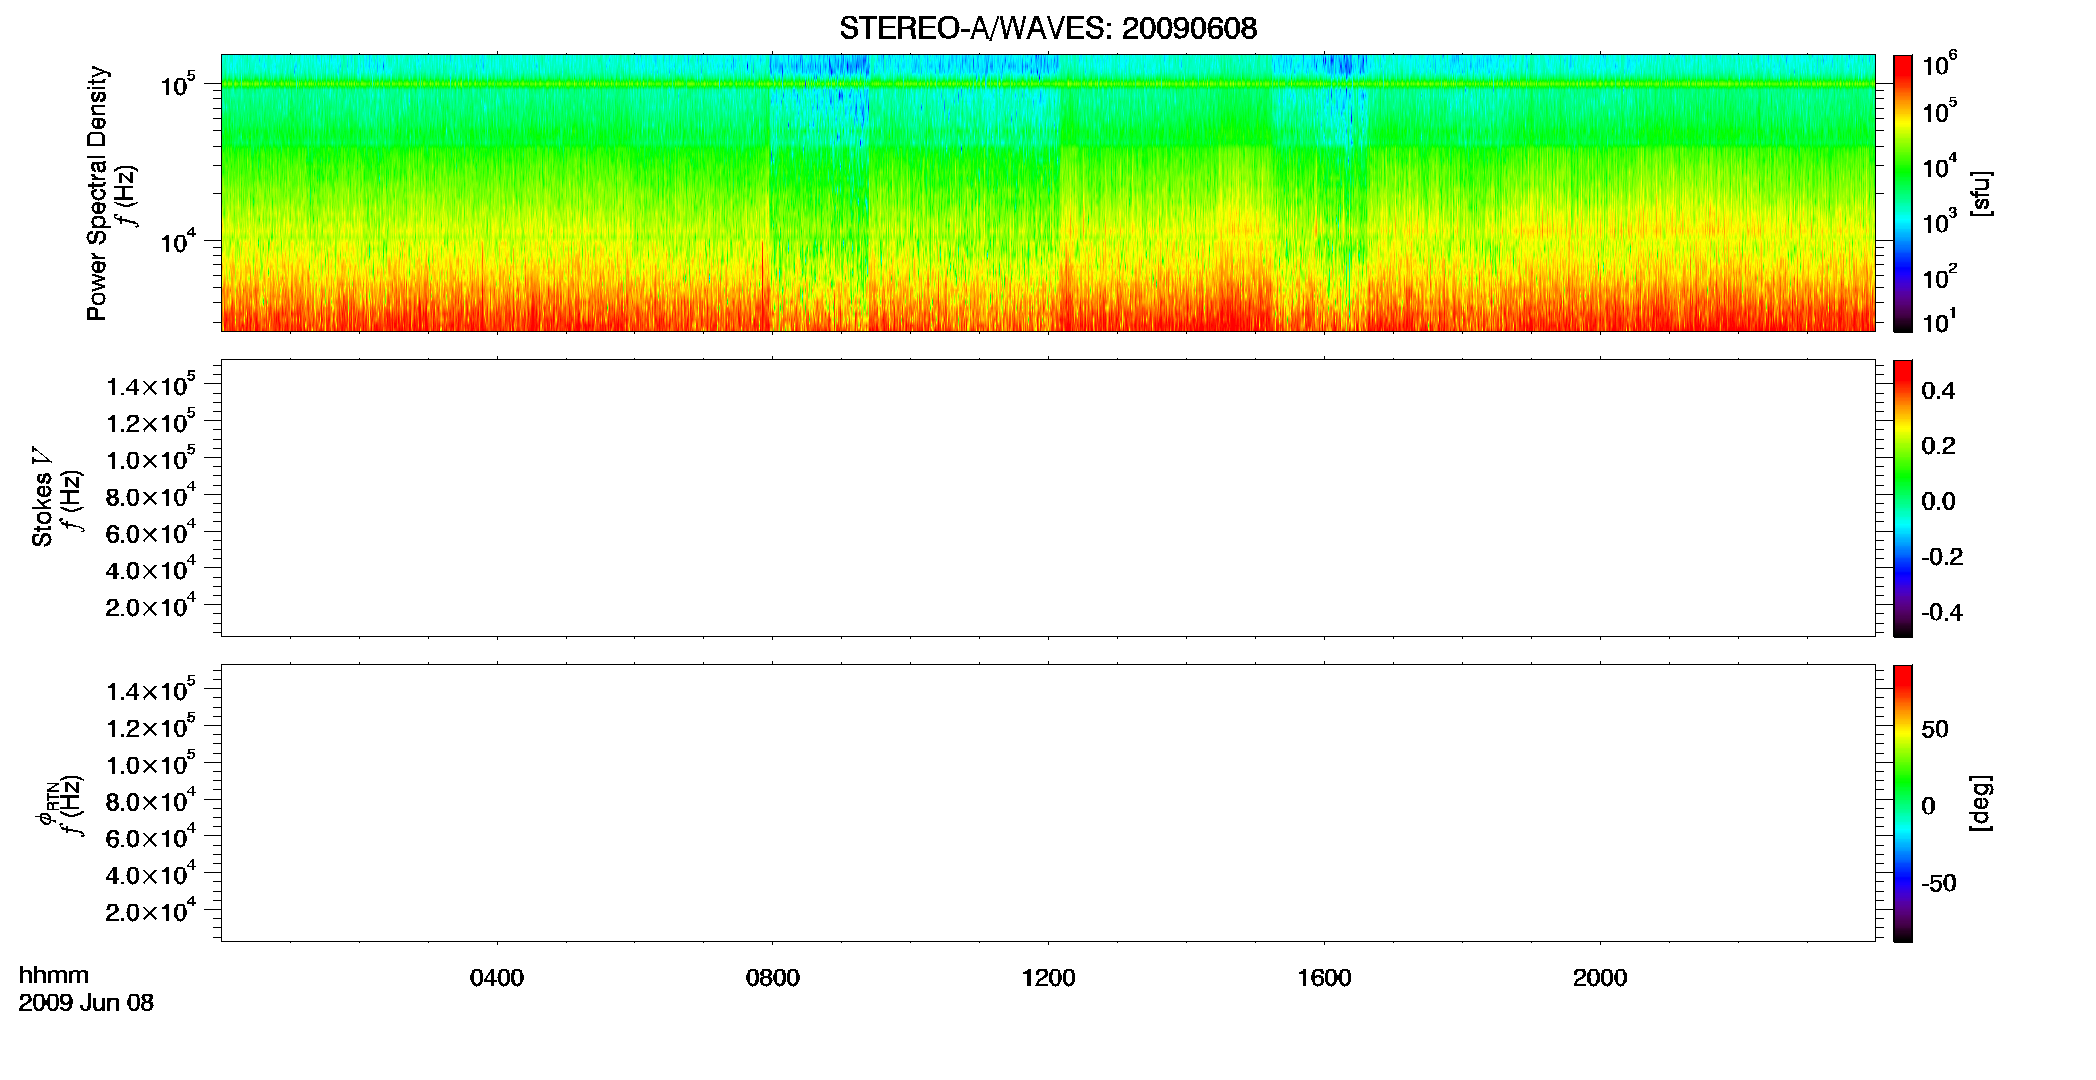This screenshot has height=1080, width=2096.
Task: Click the Stokes V axis label
Action: click(x=42, y=497)
